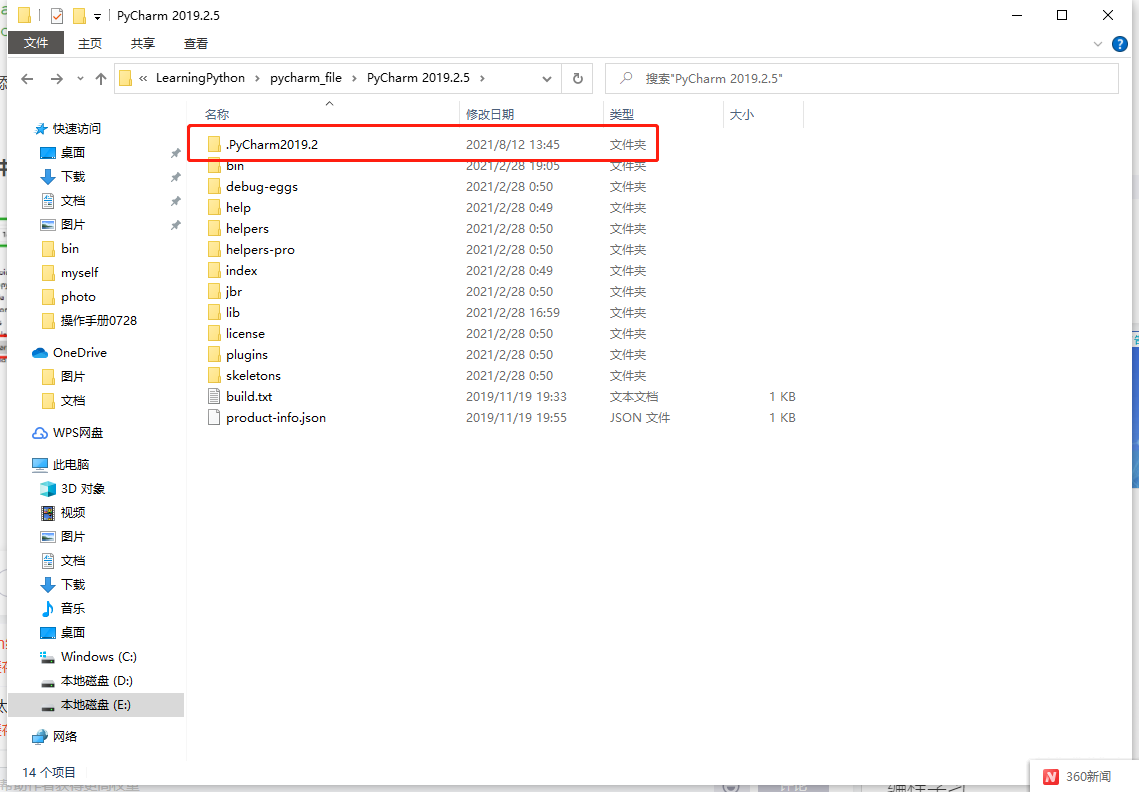The height and width of the screenshot is (792, 1139).
Task: Click the search box for PyCharm 2019.2.5
Action: tap(862, 78)
